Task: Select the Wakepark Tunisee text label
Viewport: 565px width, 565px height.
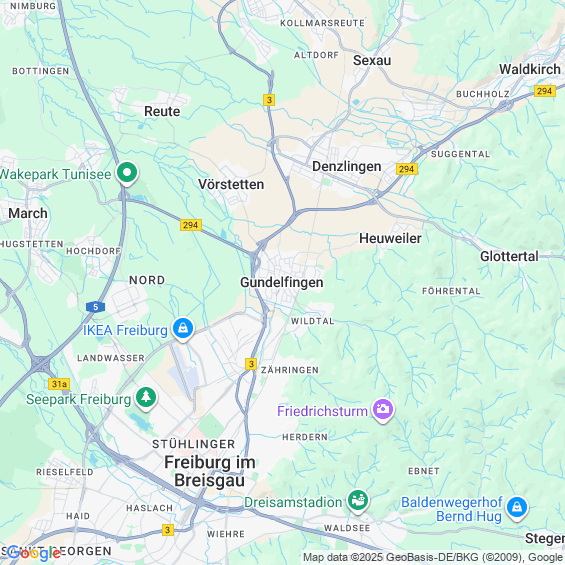Action: 55,174
